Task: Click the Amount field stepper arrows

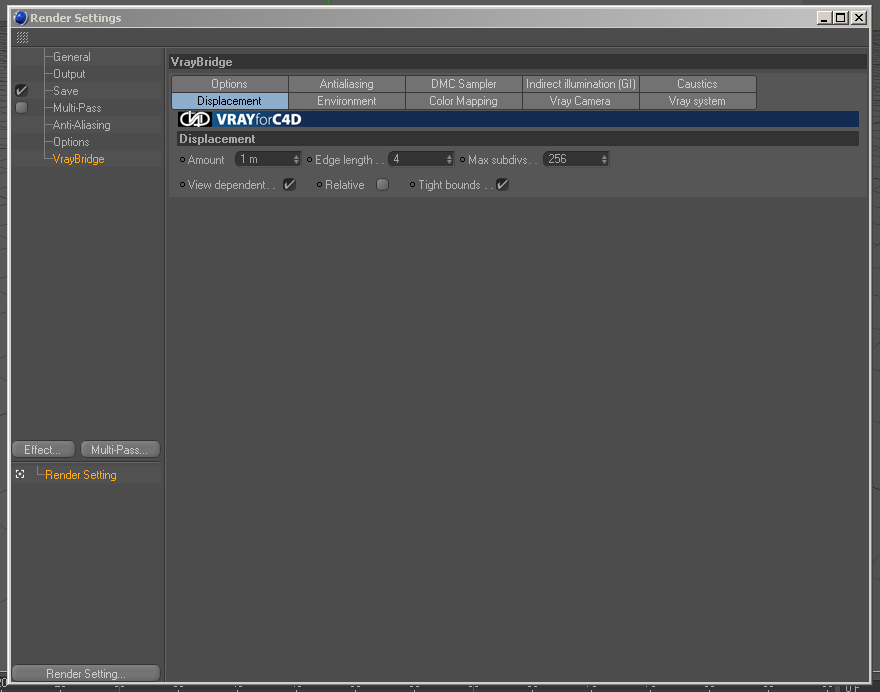Action: (x=296, y=159)
